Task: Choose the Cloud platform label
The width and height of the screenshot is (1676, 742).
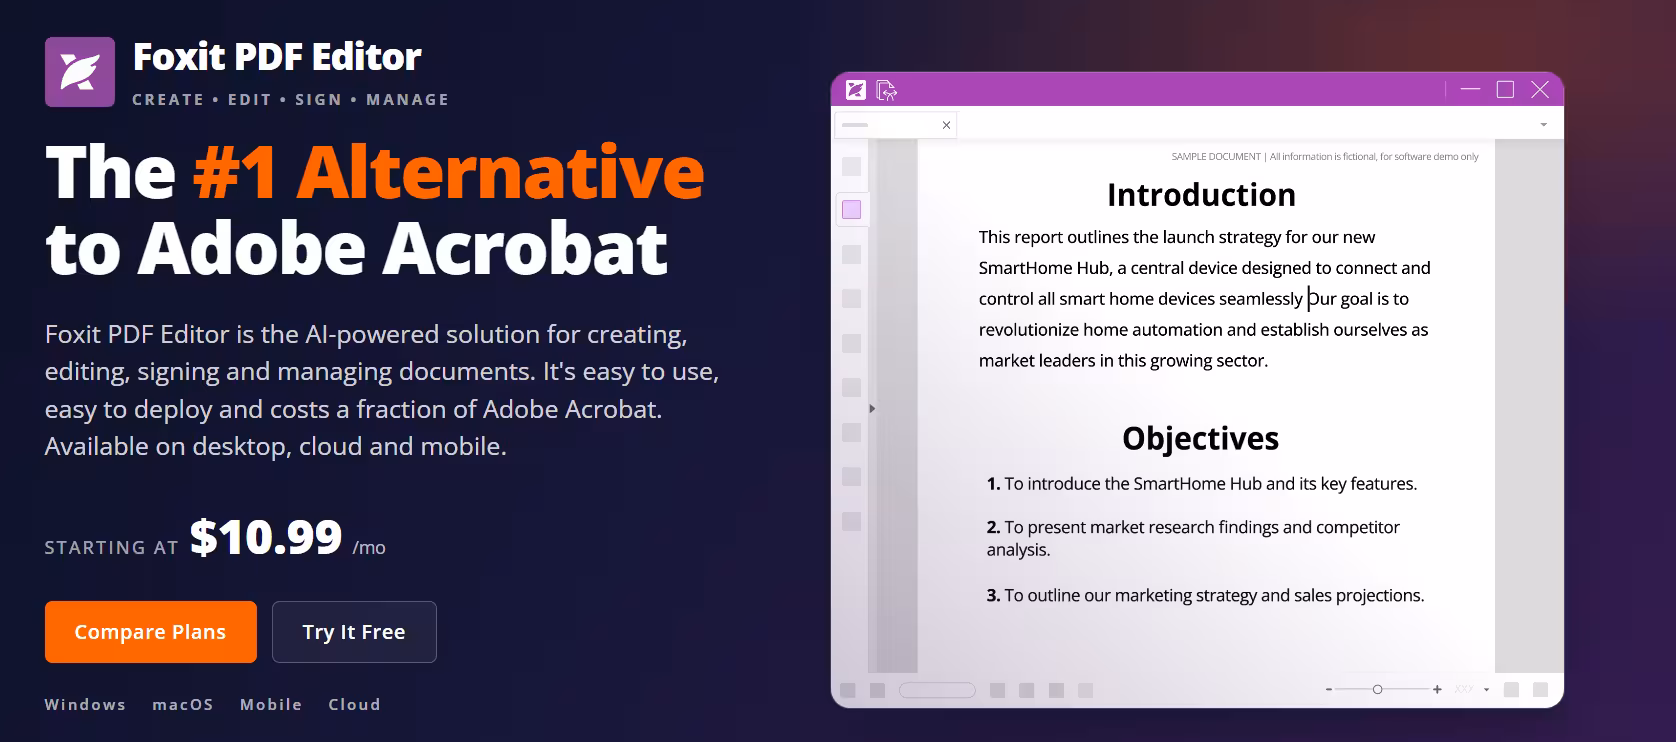Action: click(355, 704)
